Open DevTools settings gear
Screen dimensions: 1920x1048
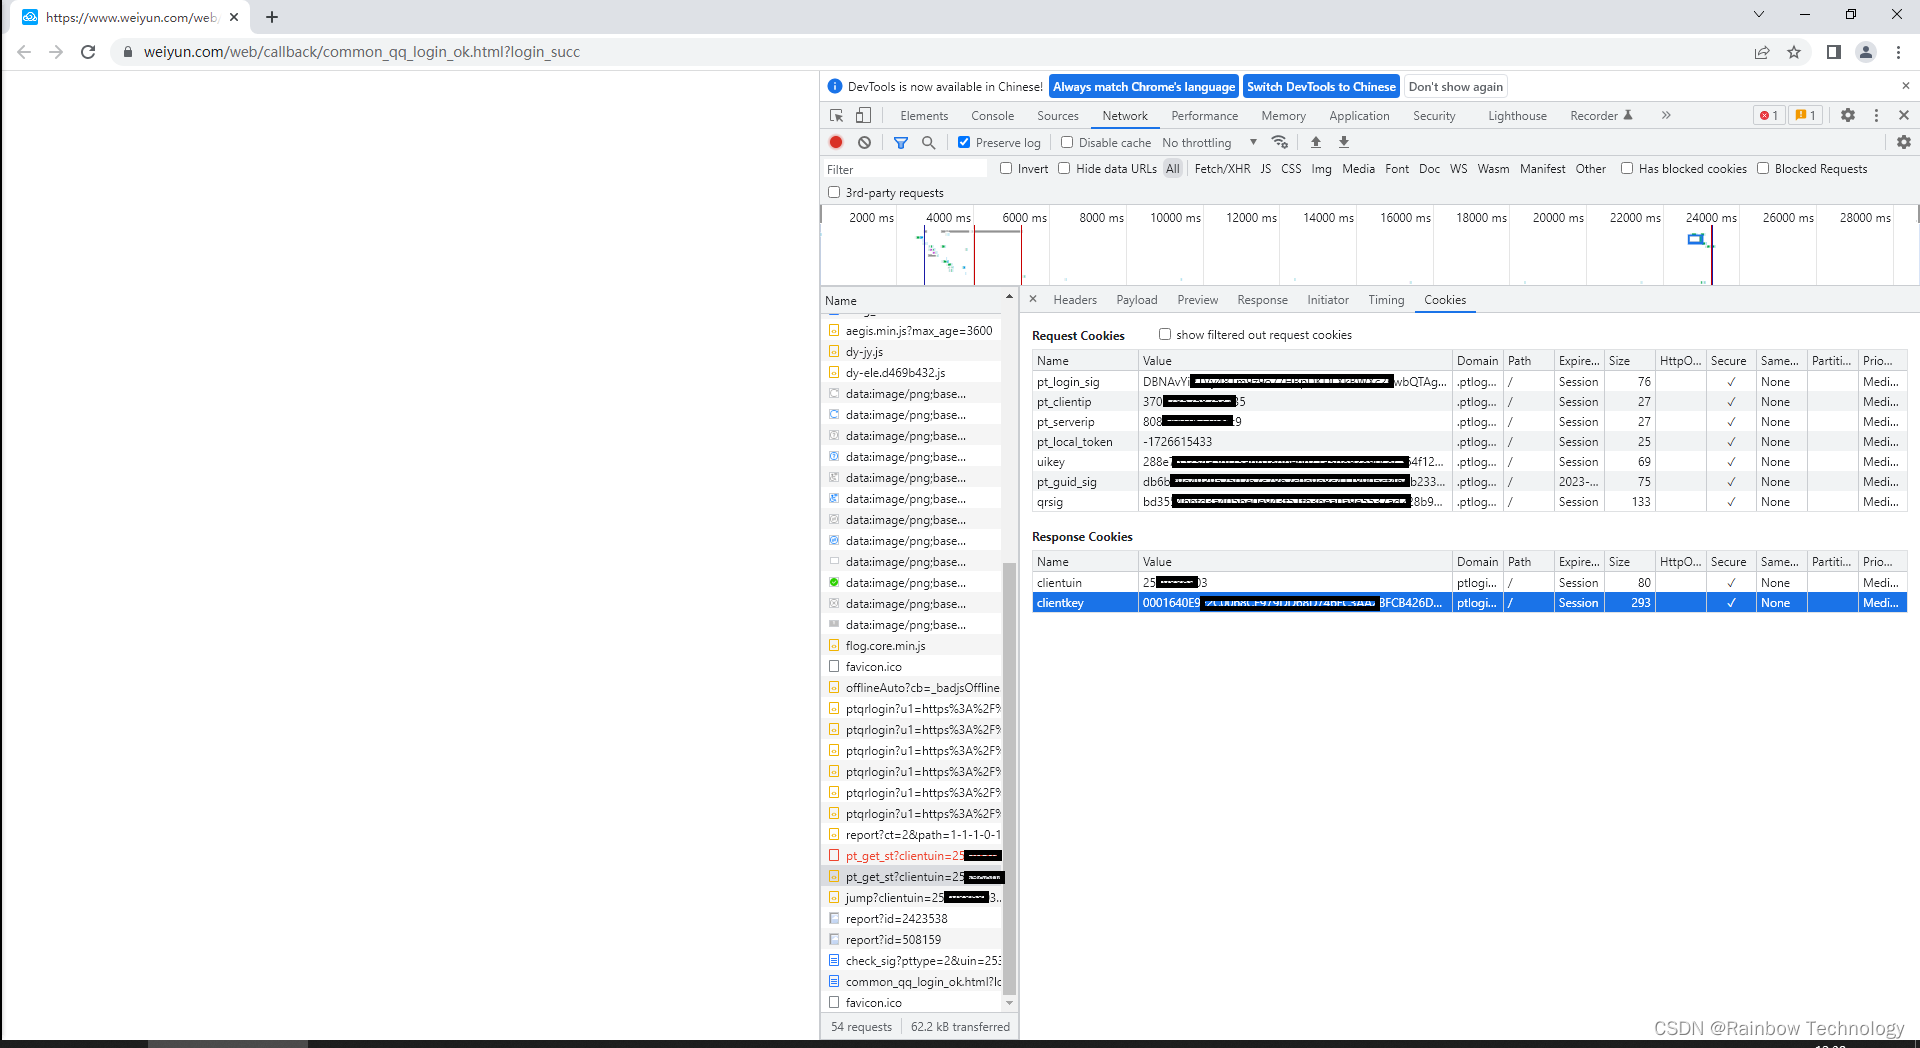click(x=1848, y=115)
